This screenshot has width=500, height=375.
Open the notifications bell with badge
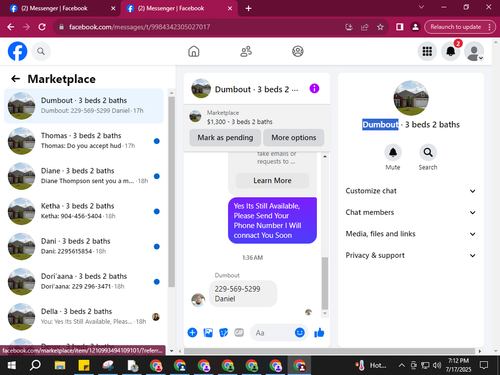(x=451, y=51)
